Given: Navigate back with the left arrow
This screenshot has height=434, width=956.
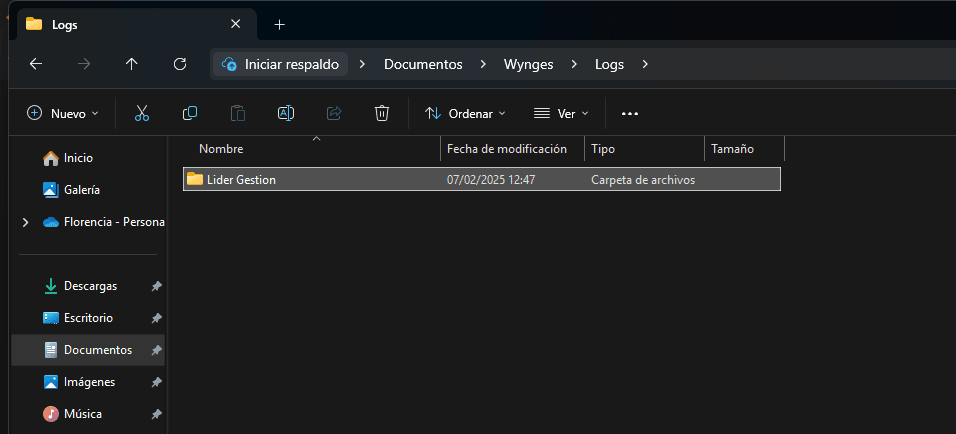Looking at the screenshot, I should (36, 64).
